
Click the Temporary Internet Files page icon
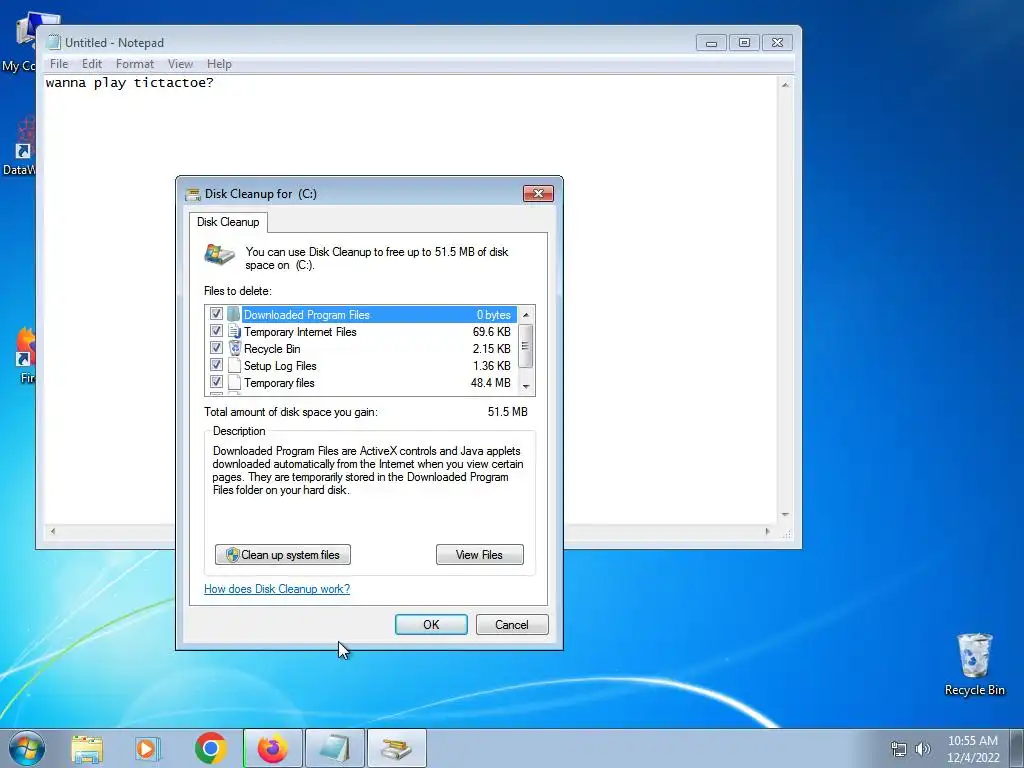(234, 332)
